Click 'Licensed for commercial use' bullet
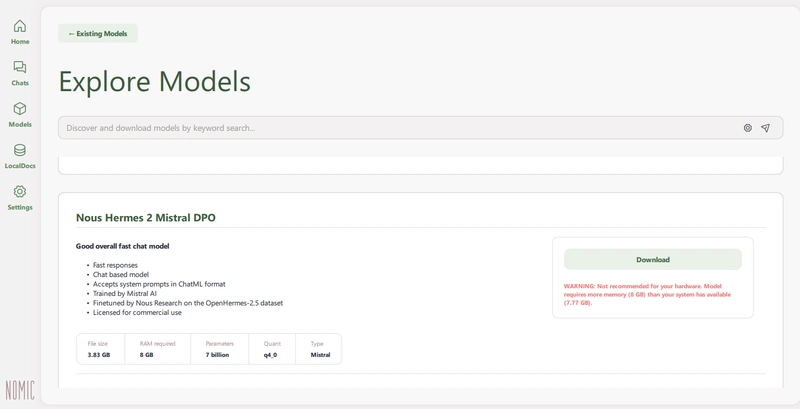Viewport: 800px width, 409px height. [137, 313]
